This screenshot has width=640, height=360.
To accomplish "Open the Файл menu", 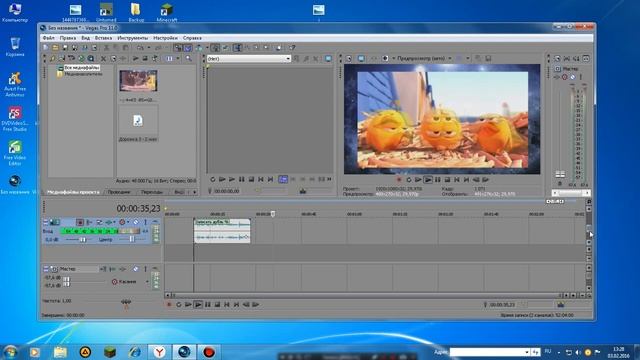I will [49, 38].
